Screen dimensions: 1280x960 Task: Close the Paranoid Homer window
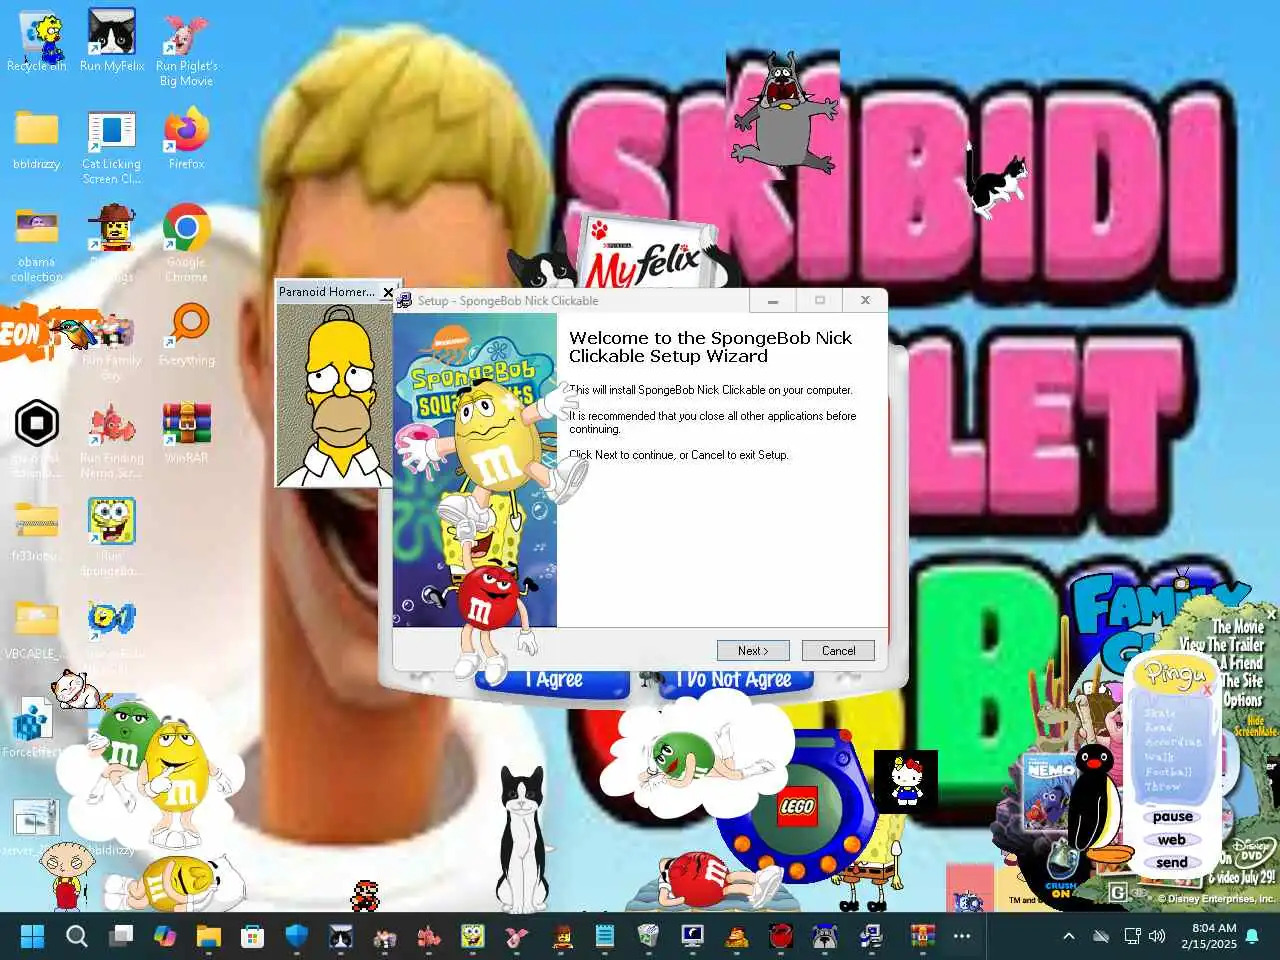click(x=388, y=292)
